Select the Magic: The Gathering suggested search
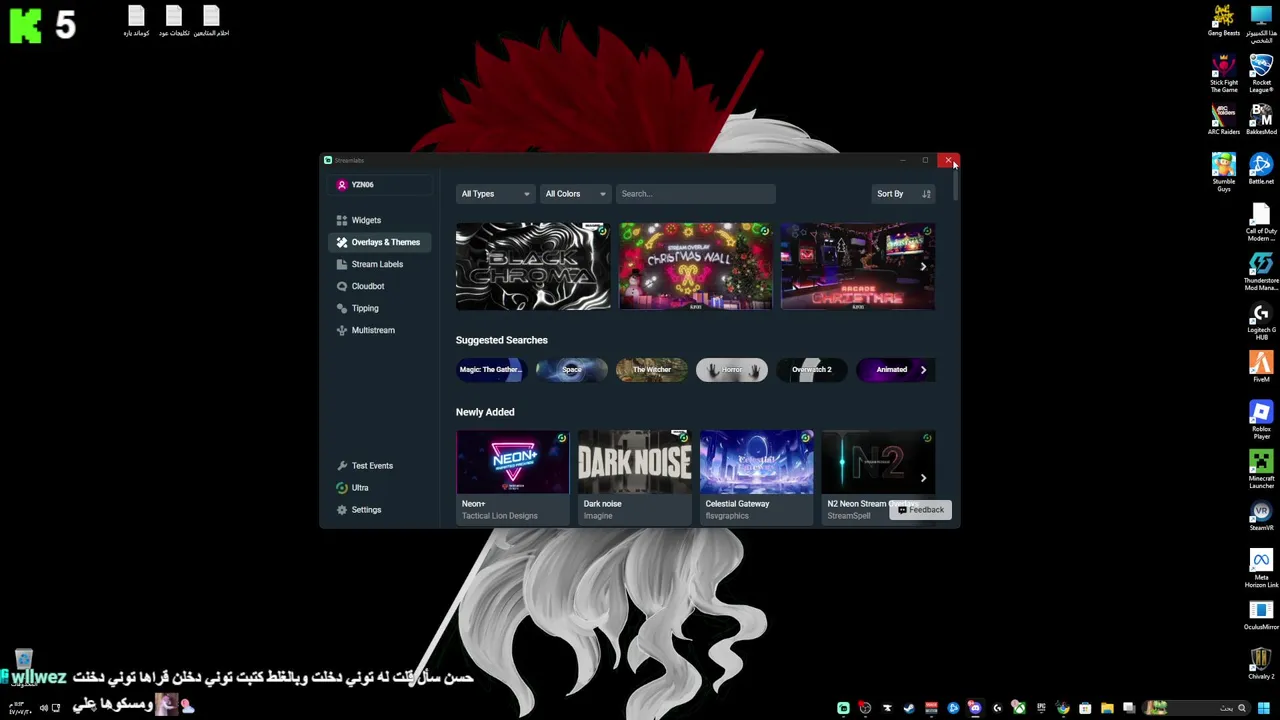This screenshot has height=720, width=1280. click(x=490, y=370)
